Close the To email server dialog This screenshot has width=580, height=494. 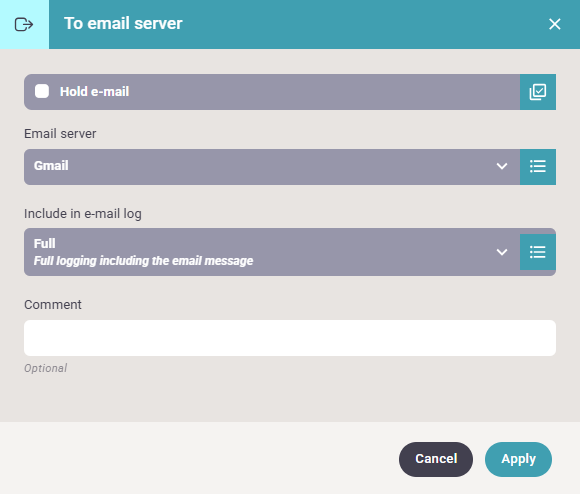tap(554, 24)
